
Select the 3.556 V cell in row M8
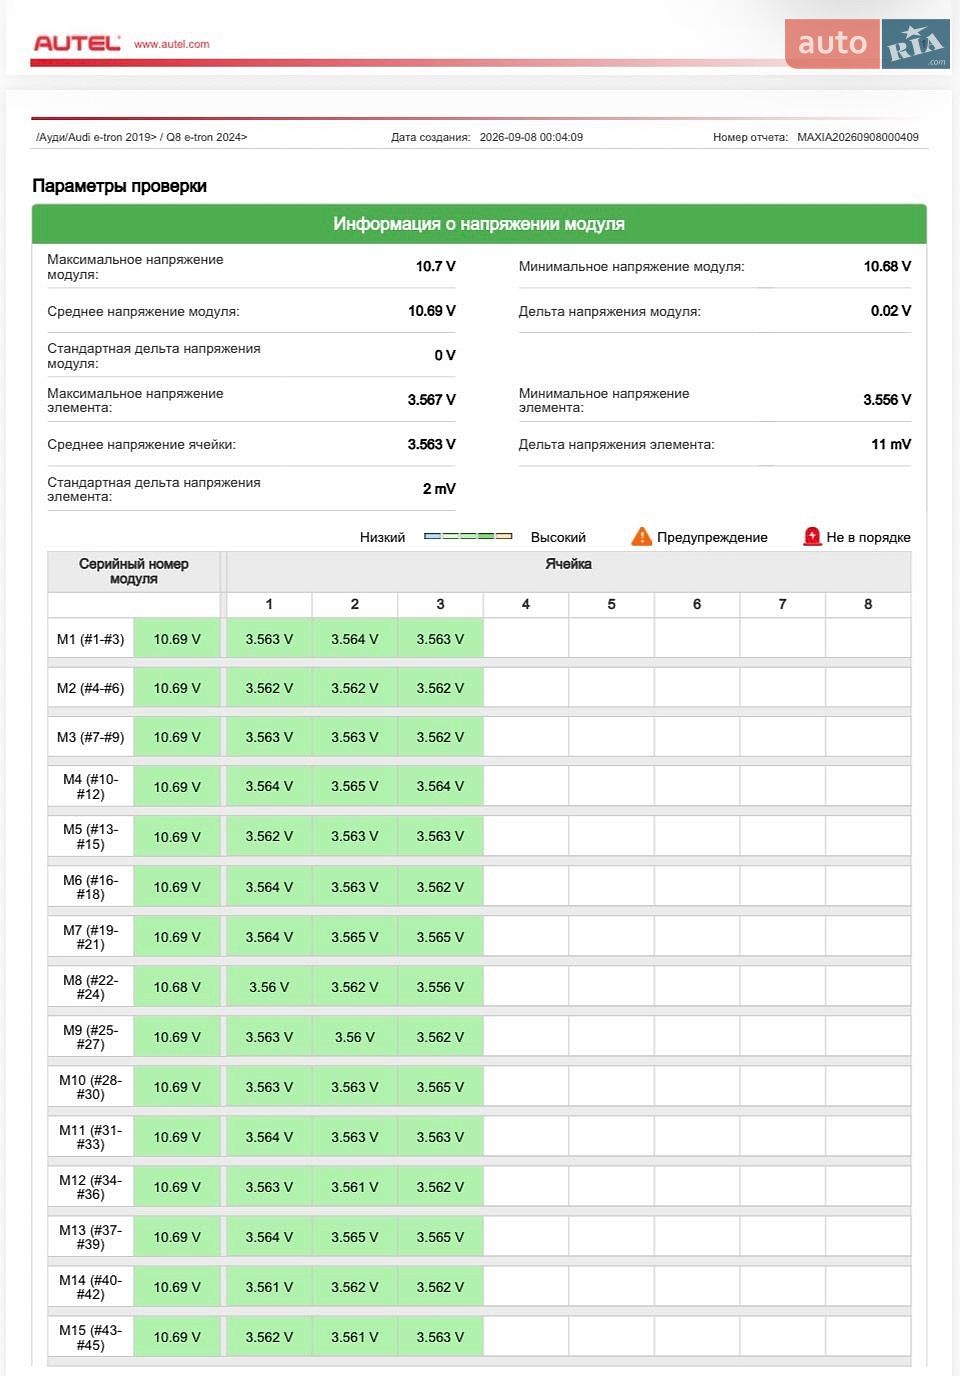[440, 987]
